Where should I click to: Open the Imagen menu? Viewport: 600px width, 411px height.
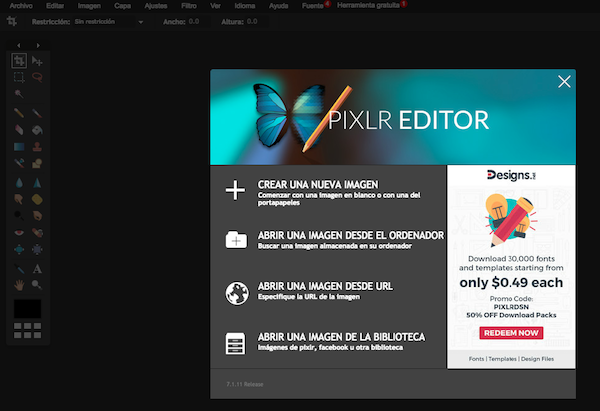pyautogui.click(x=89, y=6)
